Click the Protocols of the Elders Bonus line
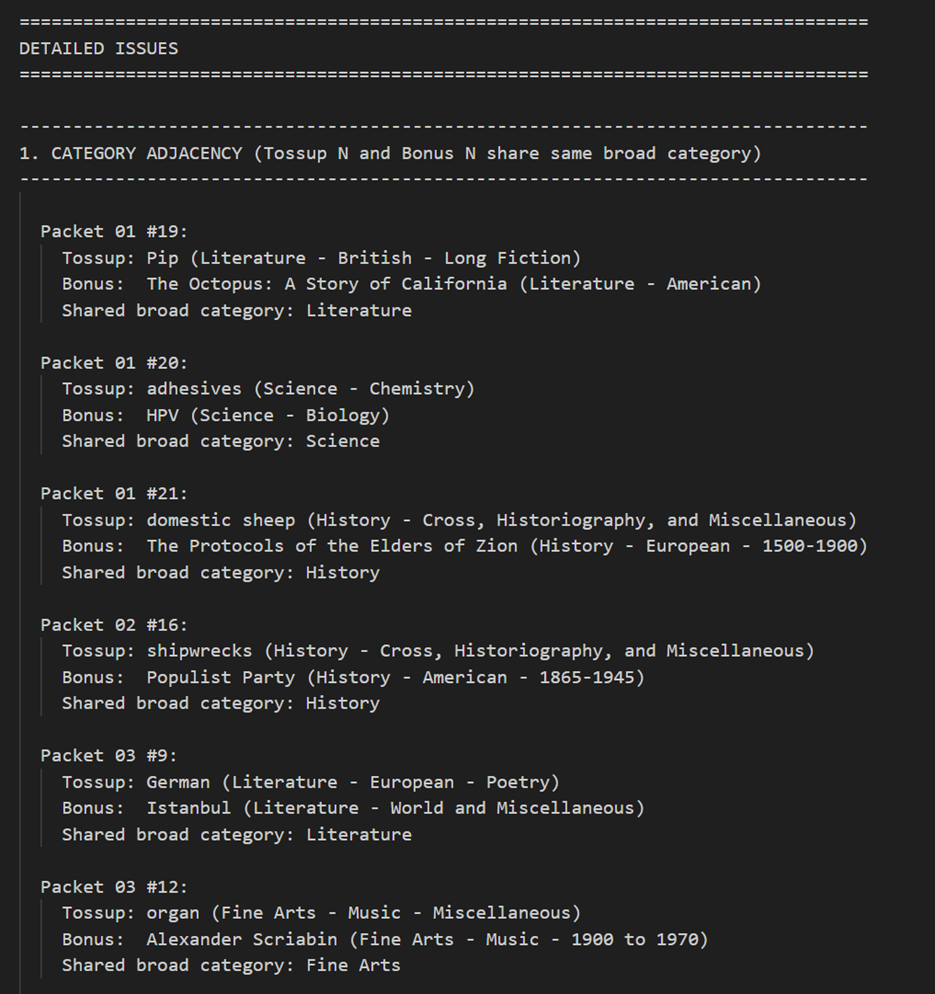The width and height of the screenshot is (935, 994). pos(464,546)
